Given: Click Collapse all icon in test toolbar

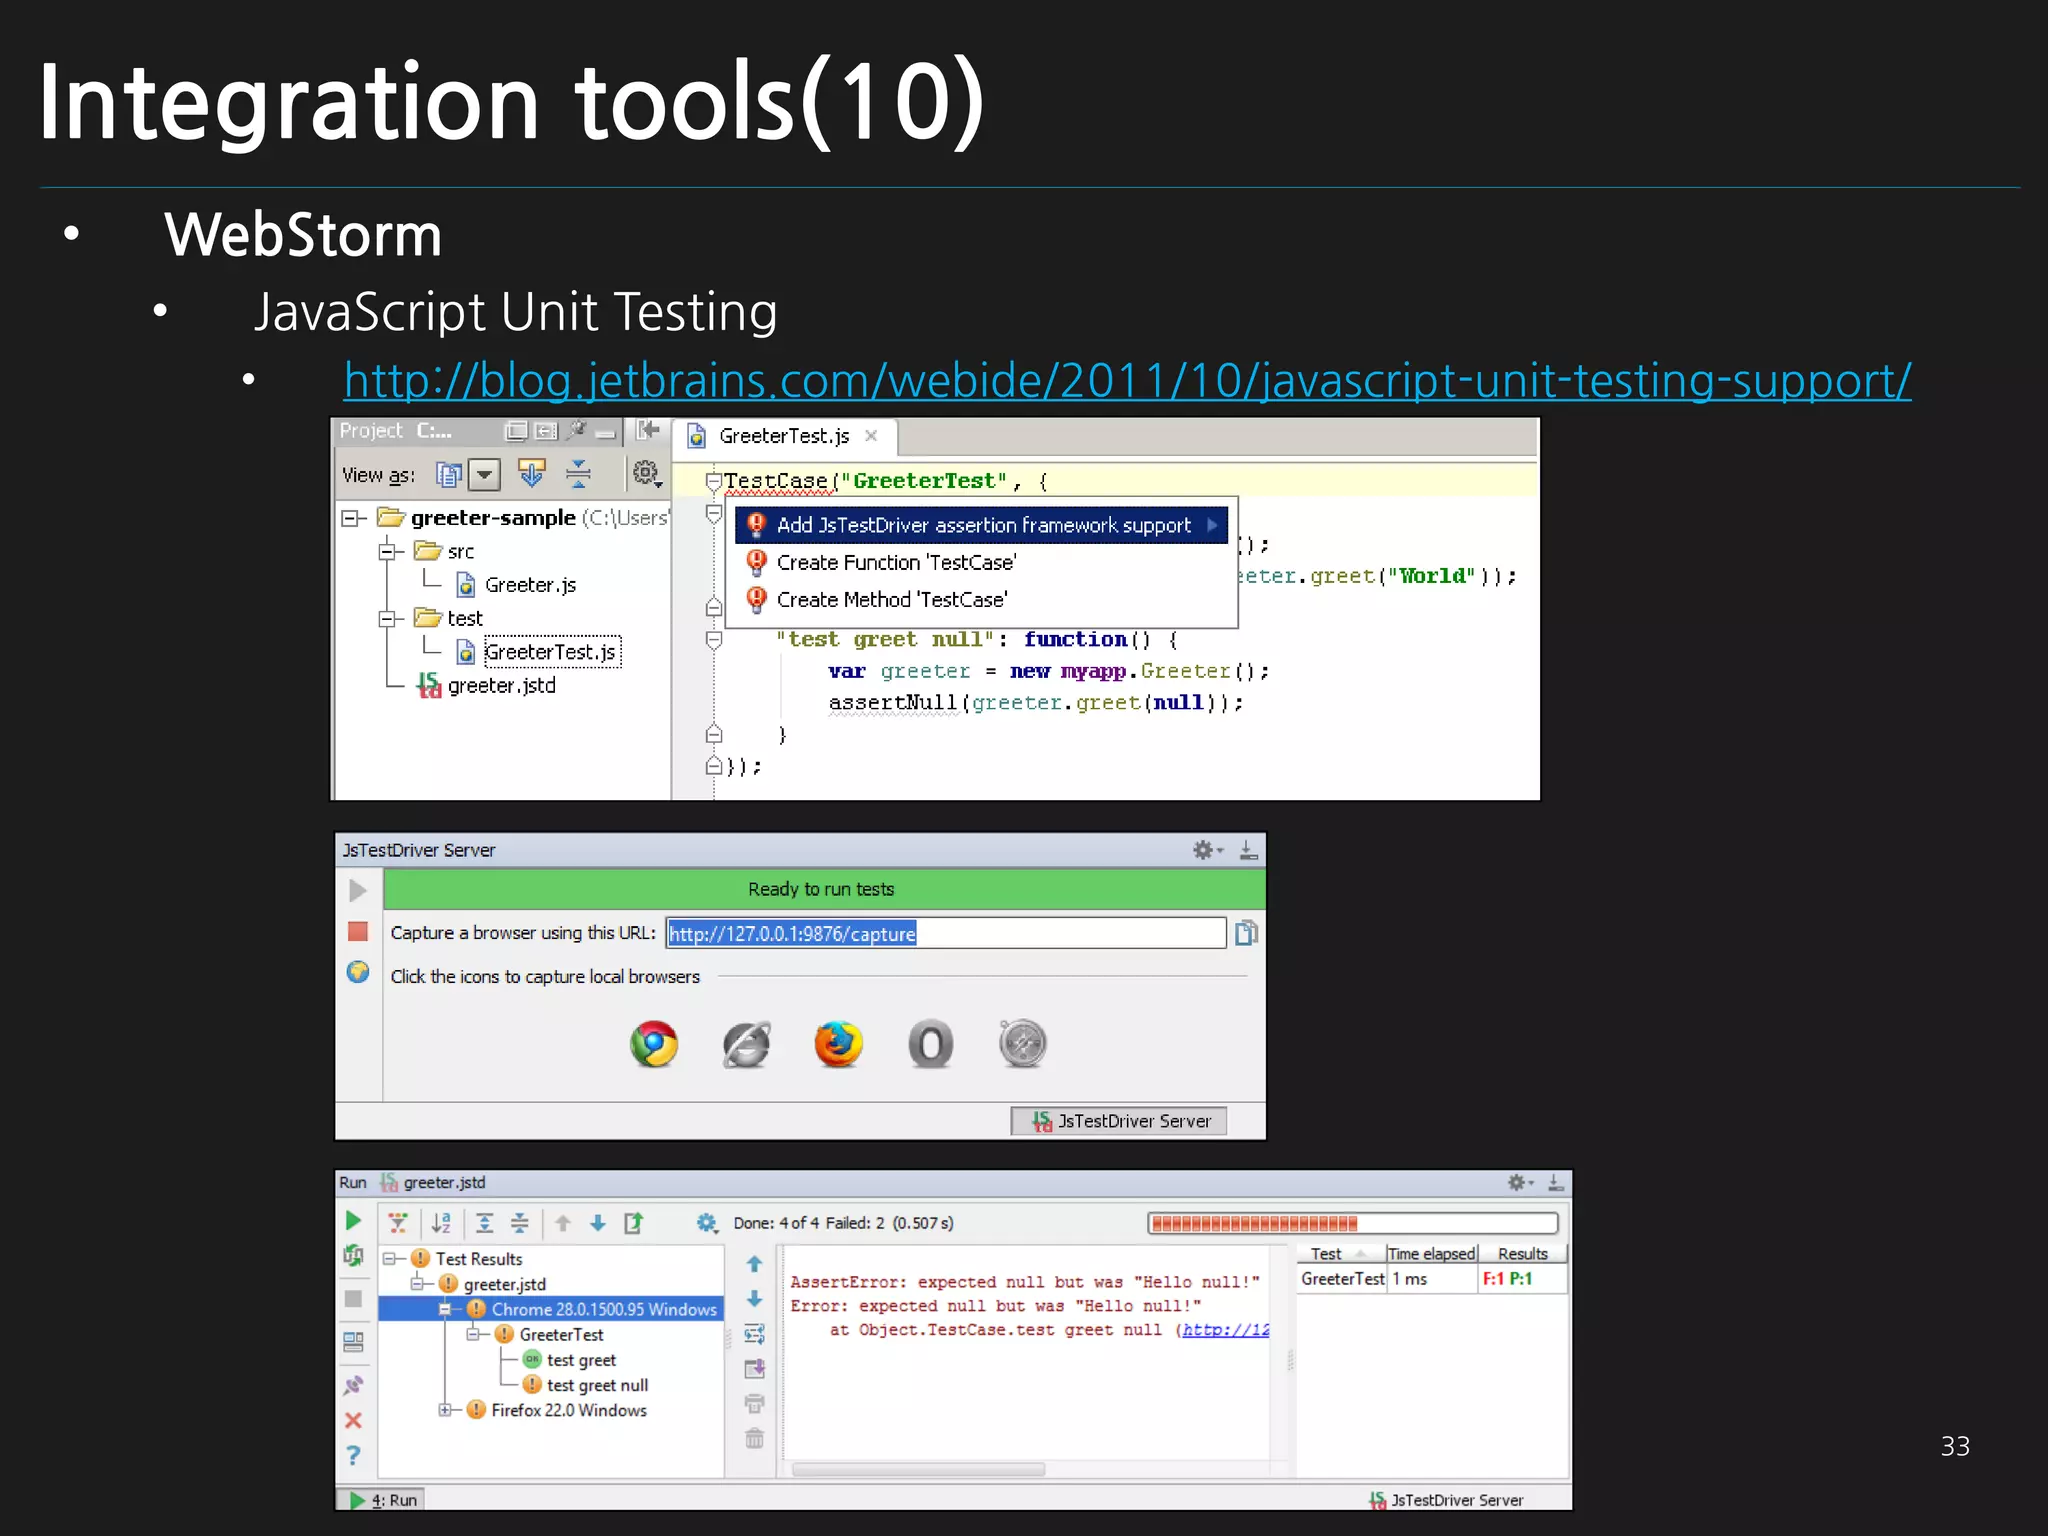Looking at the screenshot, I should click(x=520, y=1223).
